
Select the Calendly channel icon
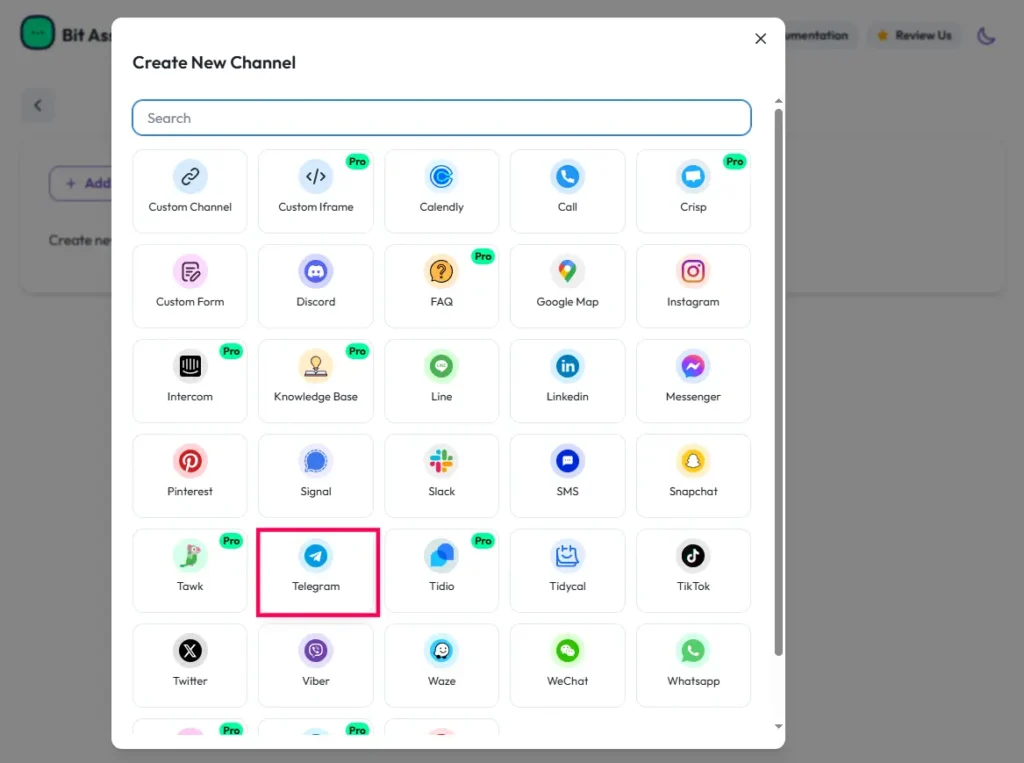click(x=441, y=178)
